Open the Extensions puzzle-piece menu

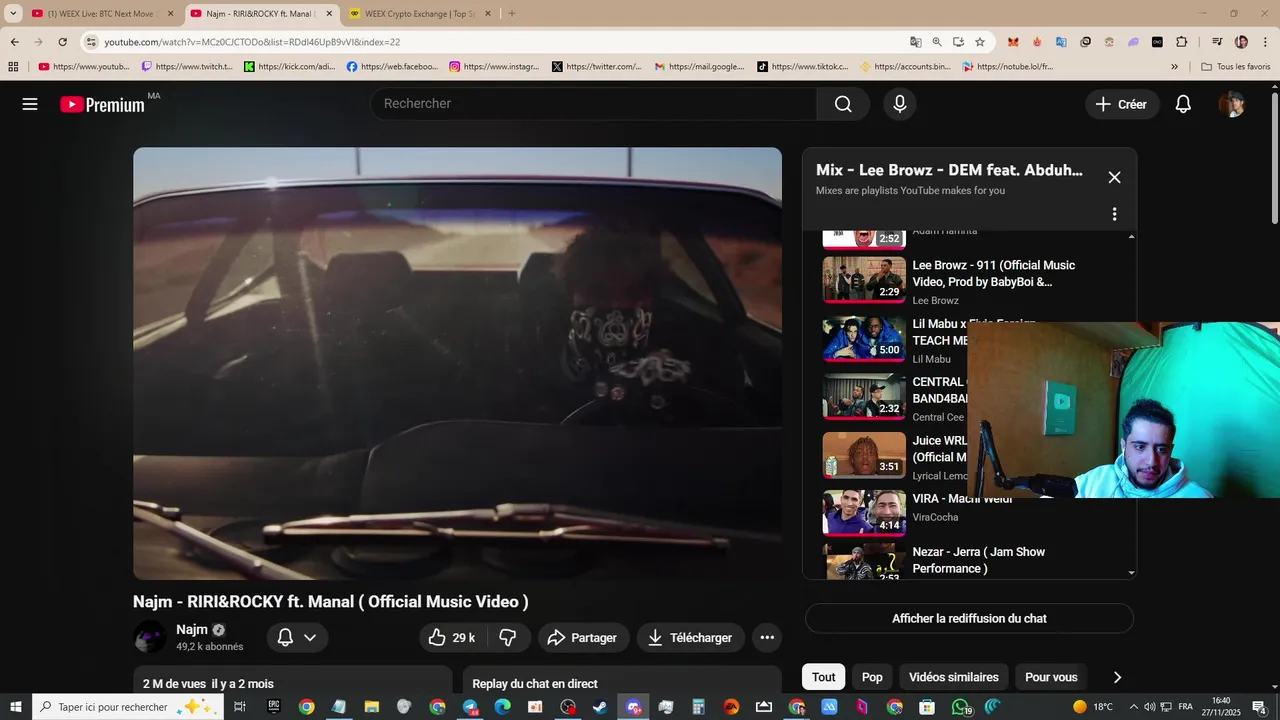pos(1181,42)
